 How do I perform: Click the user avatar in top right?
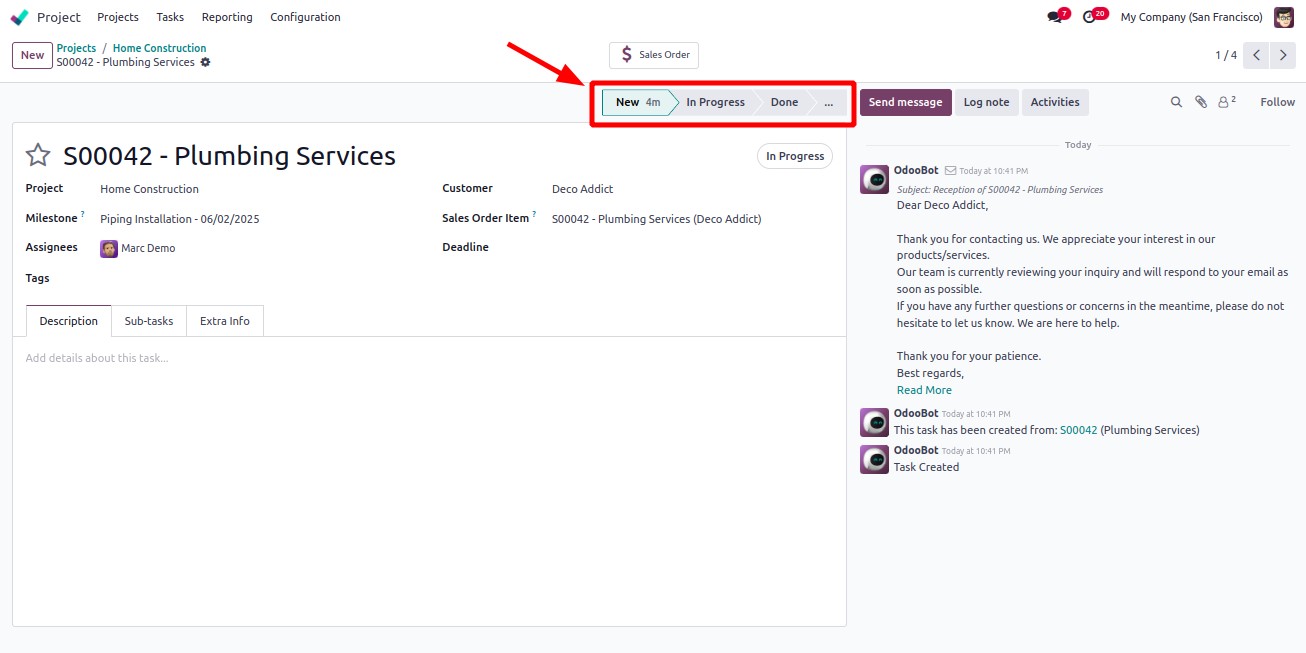pyautogui.click(x=1283, y=17)
